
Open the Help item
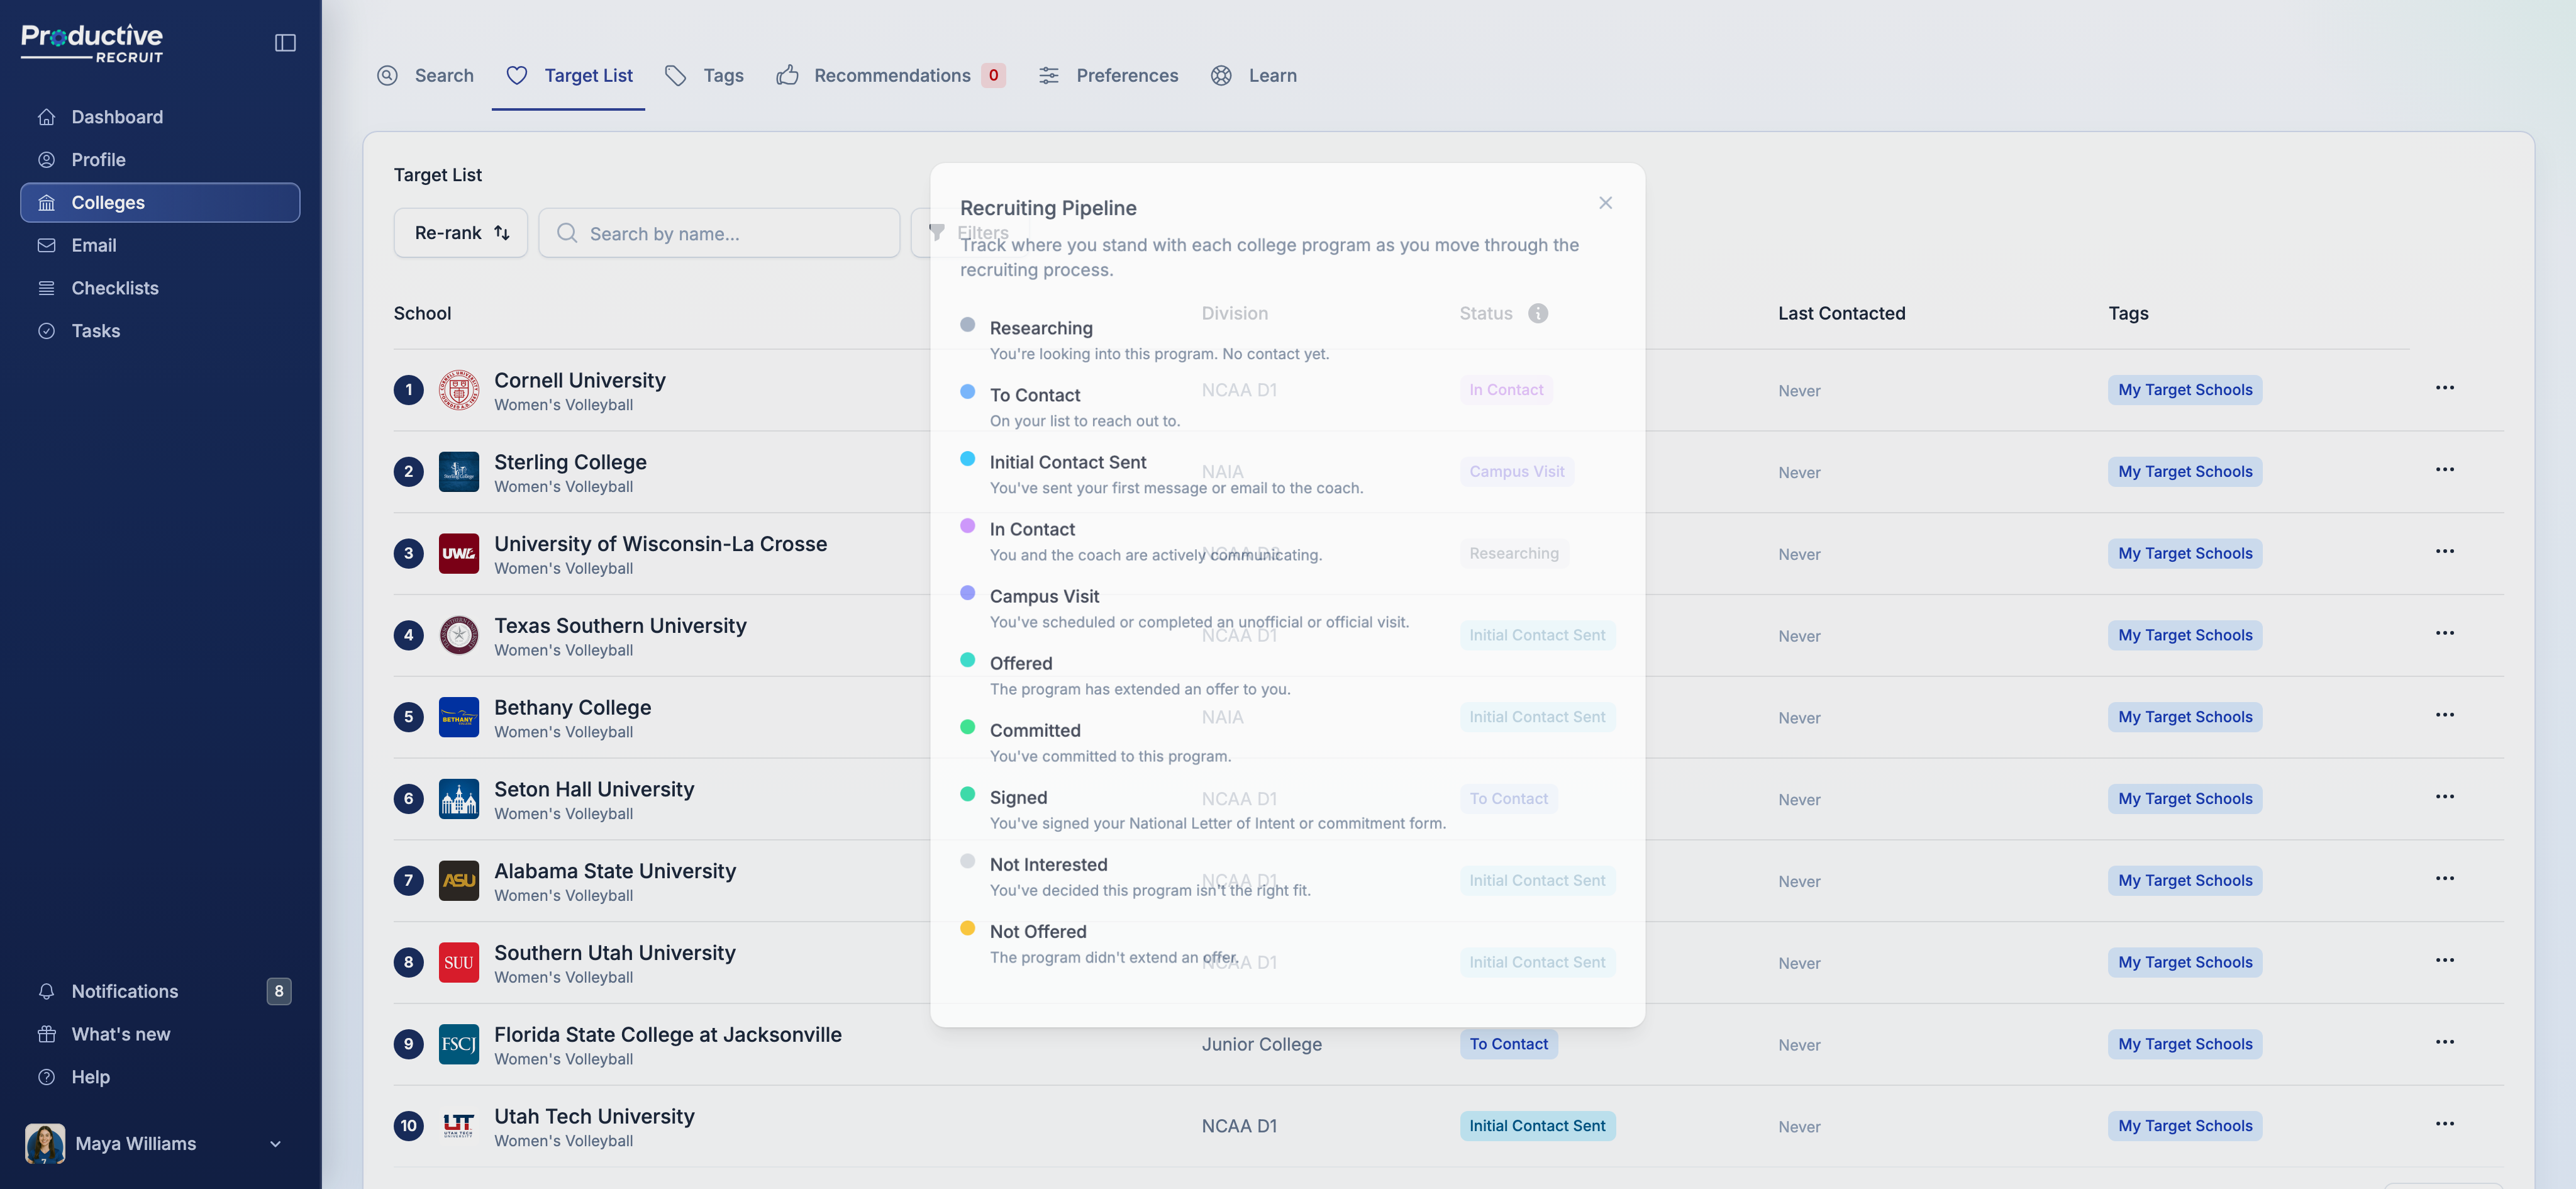[x=160, y=1077]
